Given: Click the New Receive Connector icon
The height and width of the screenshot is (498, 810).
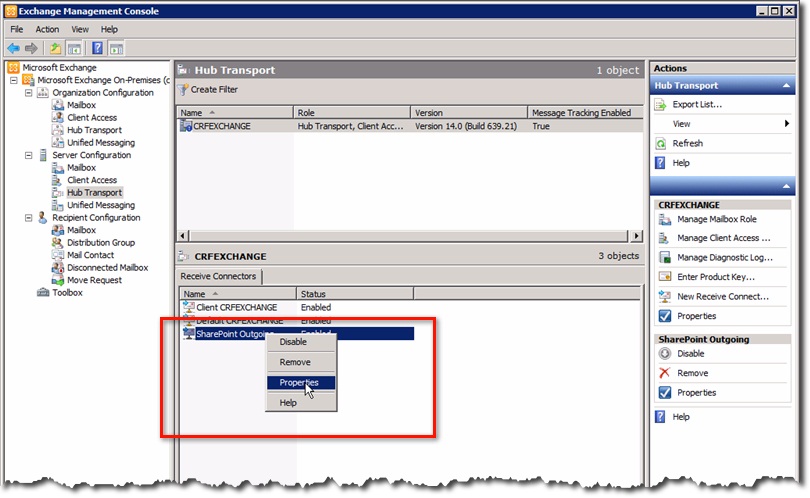Looking at the screenshot, I should pos(665,297).
